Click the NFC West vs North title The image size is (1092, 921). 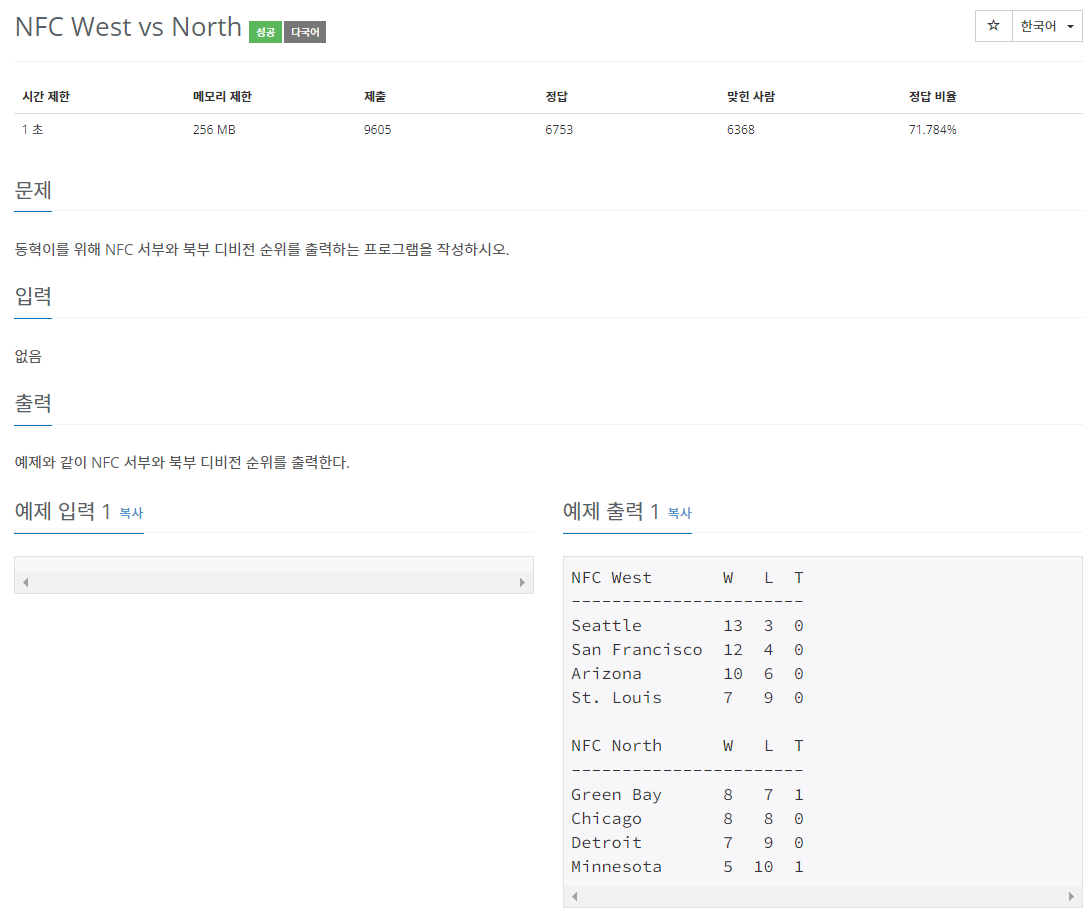pyautogui.click(x=128, y=26)
